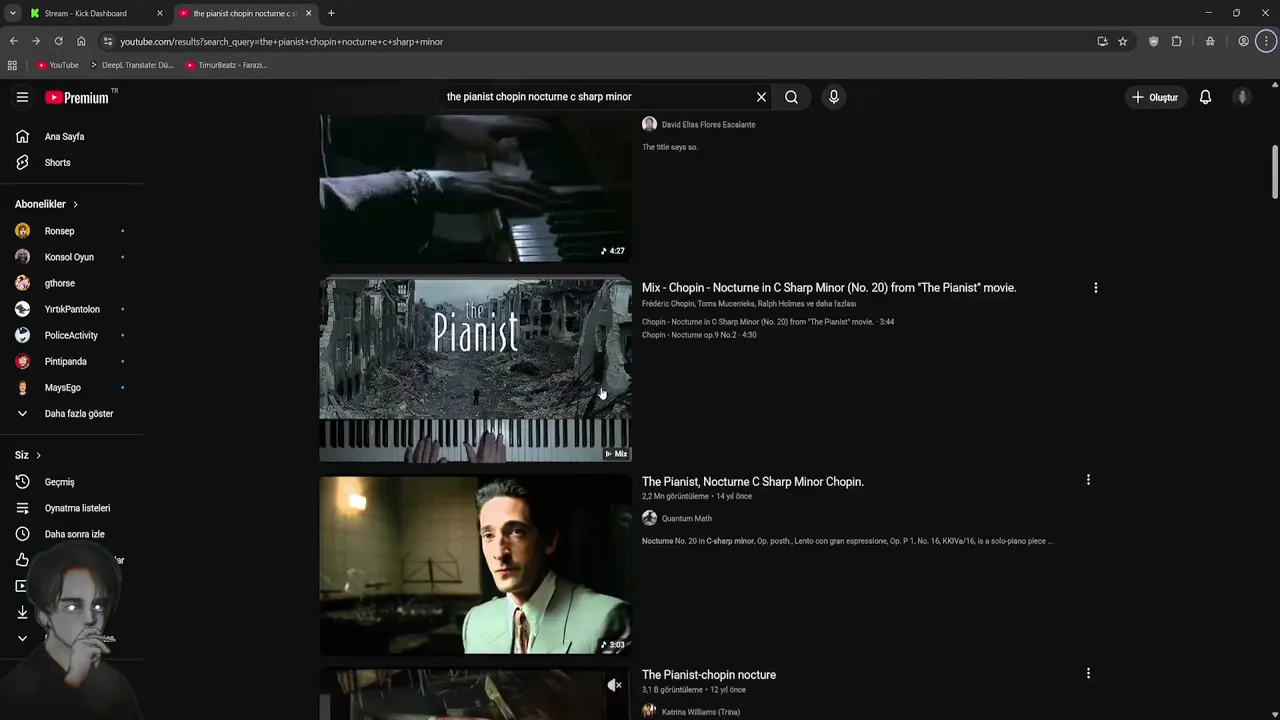Open David Elias Flores Escalante channel
Image resolution: width=1280 pixels, height=720 pixels.
(x=708, y=125)
